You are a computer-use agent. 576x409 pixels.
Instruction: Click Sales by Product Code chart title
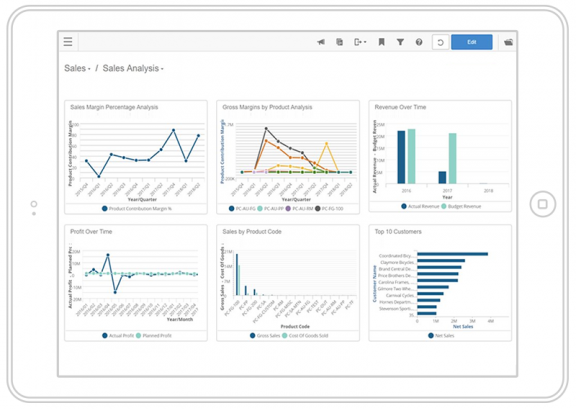[x=252, y=232]
